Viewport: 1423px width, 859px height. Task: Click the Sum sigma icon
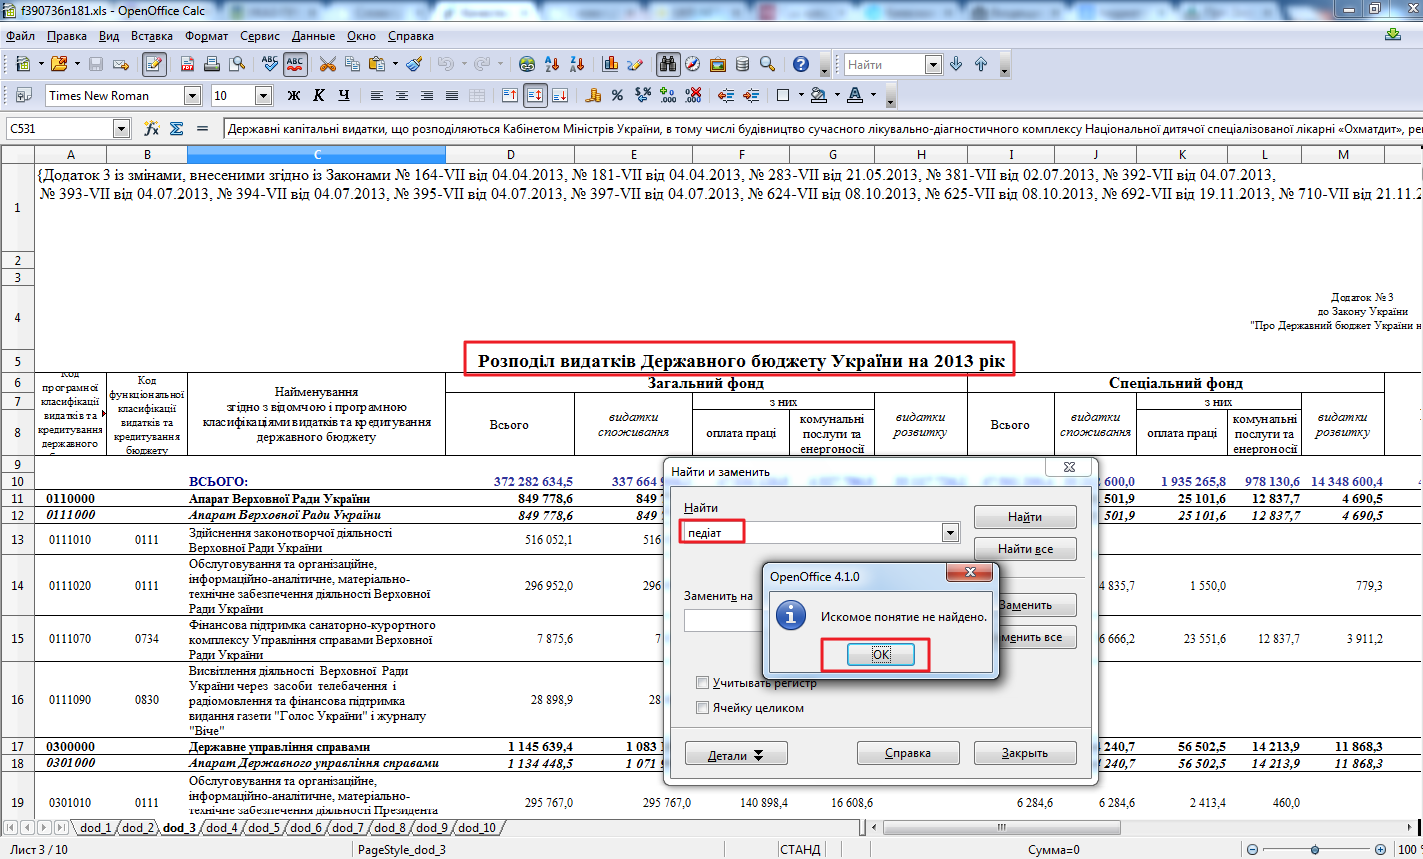point(177,128)
